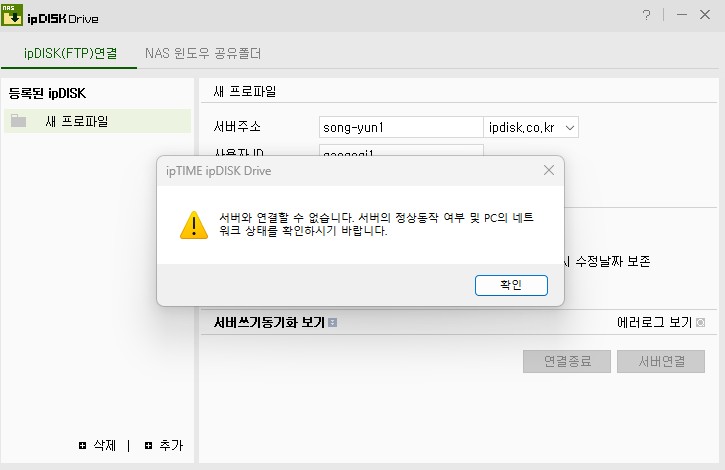Screen dimensions: 725x470
Task: Click the plus icon beside 삭제
Action: 82,445
